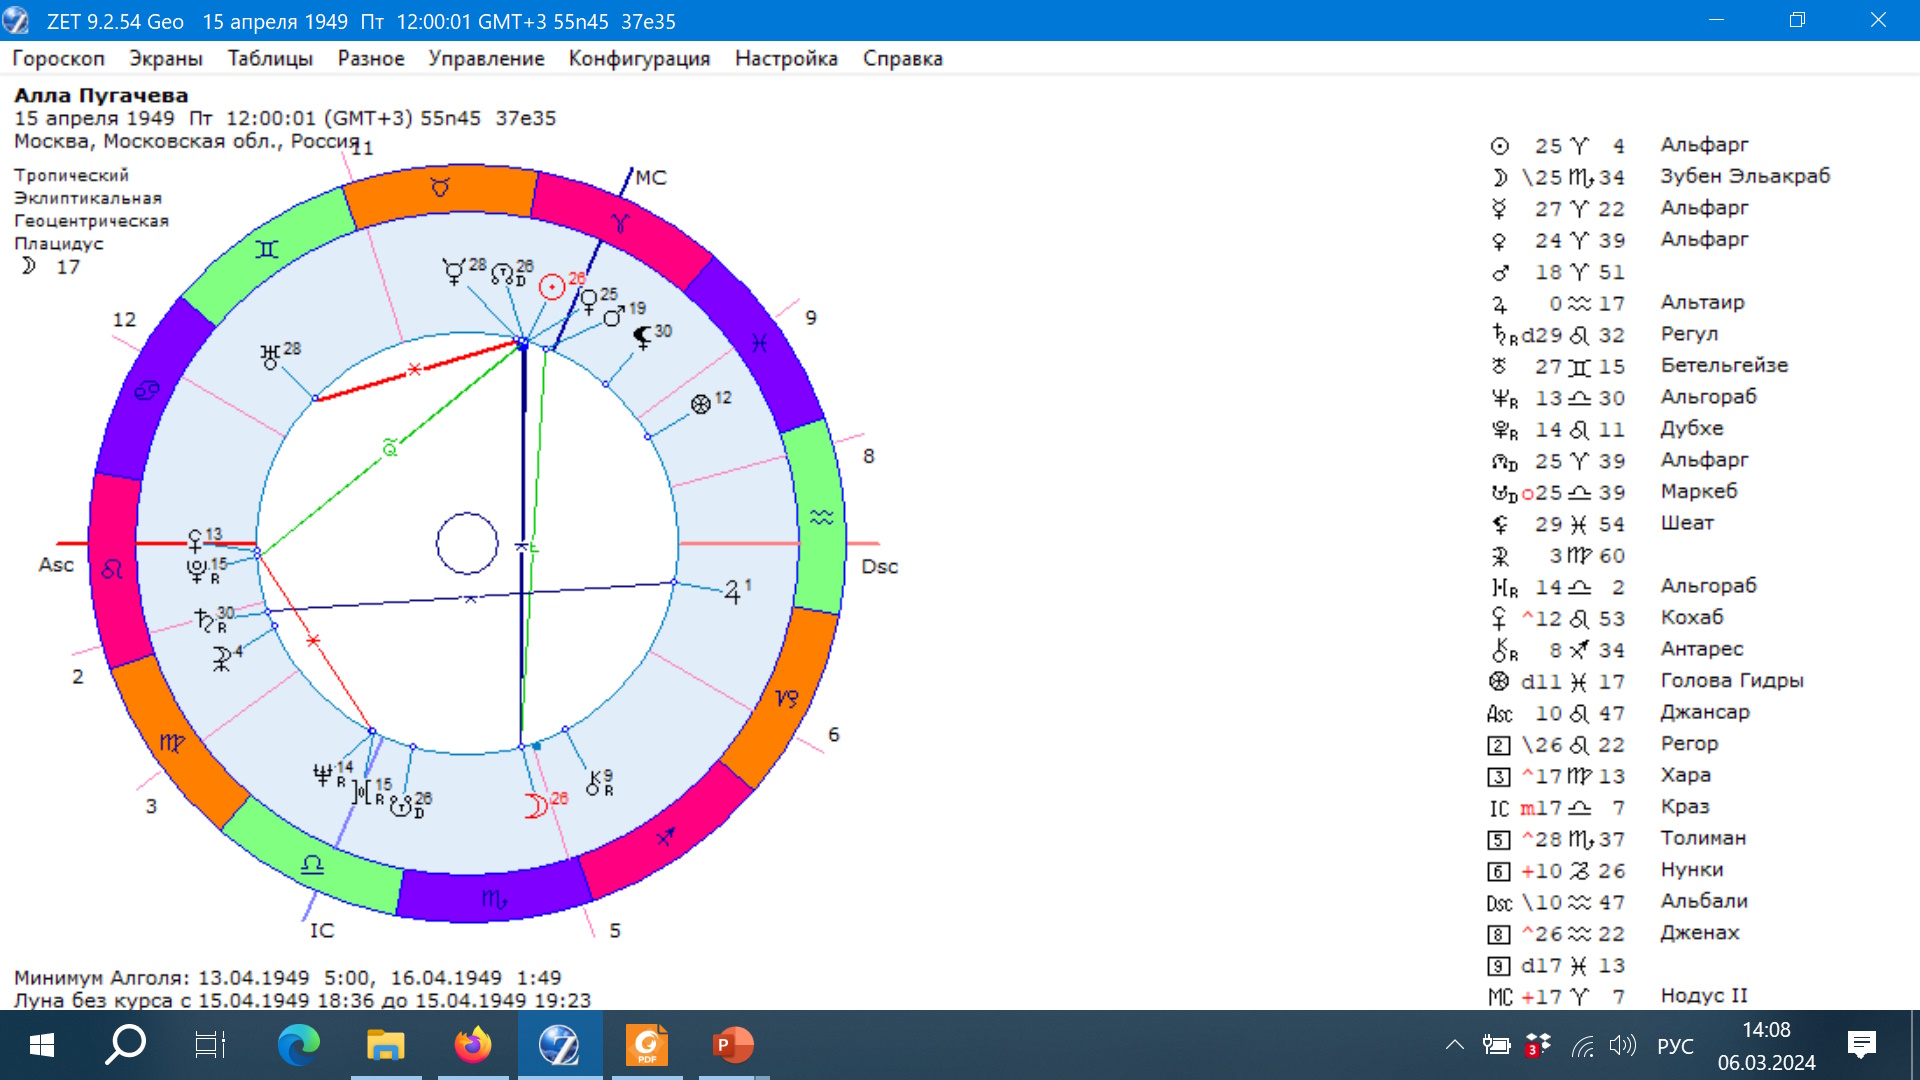This screenshot has width=1920, height=1080.
Task: Click the Part of Fortune symbol in chart
Action: (701, 404)
